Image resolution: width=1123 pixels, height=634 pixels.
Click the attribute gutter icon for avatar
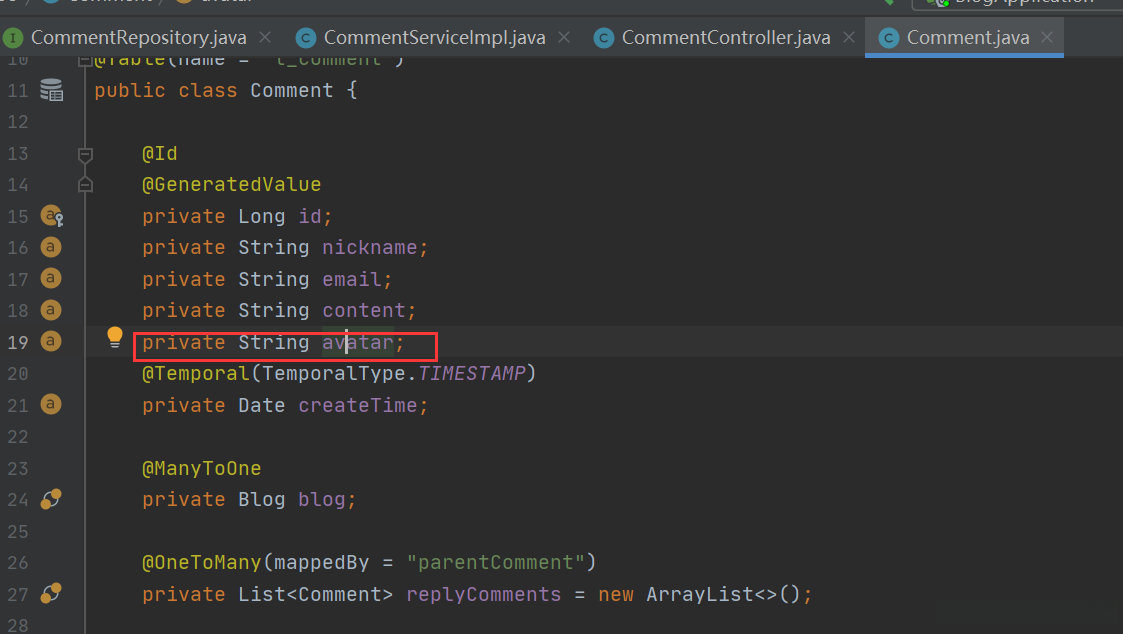tap(50, 341)
